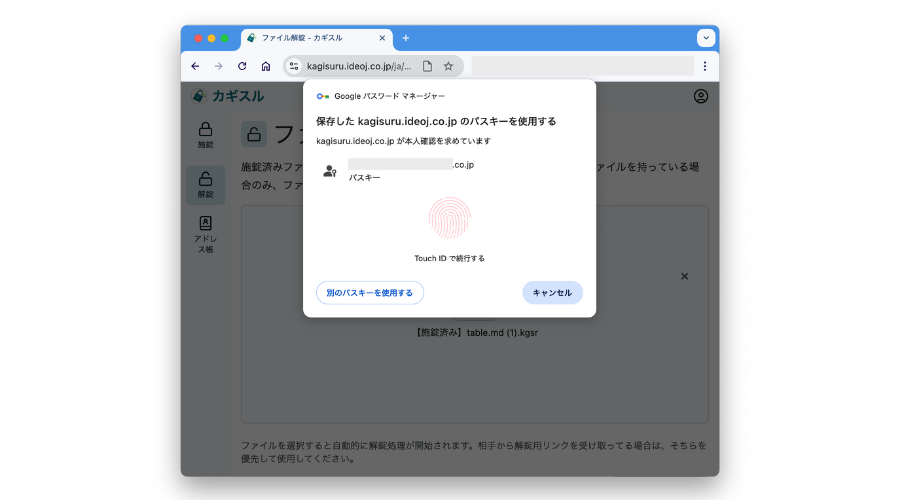Expand the tab search dropdown
Screen dimensions: 900x500
[706, 38]
